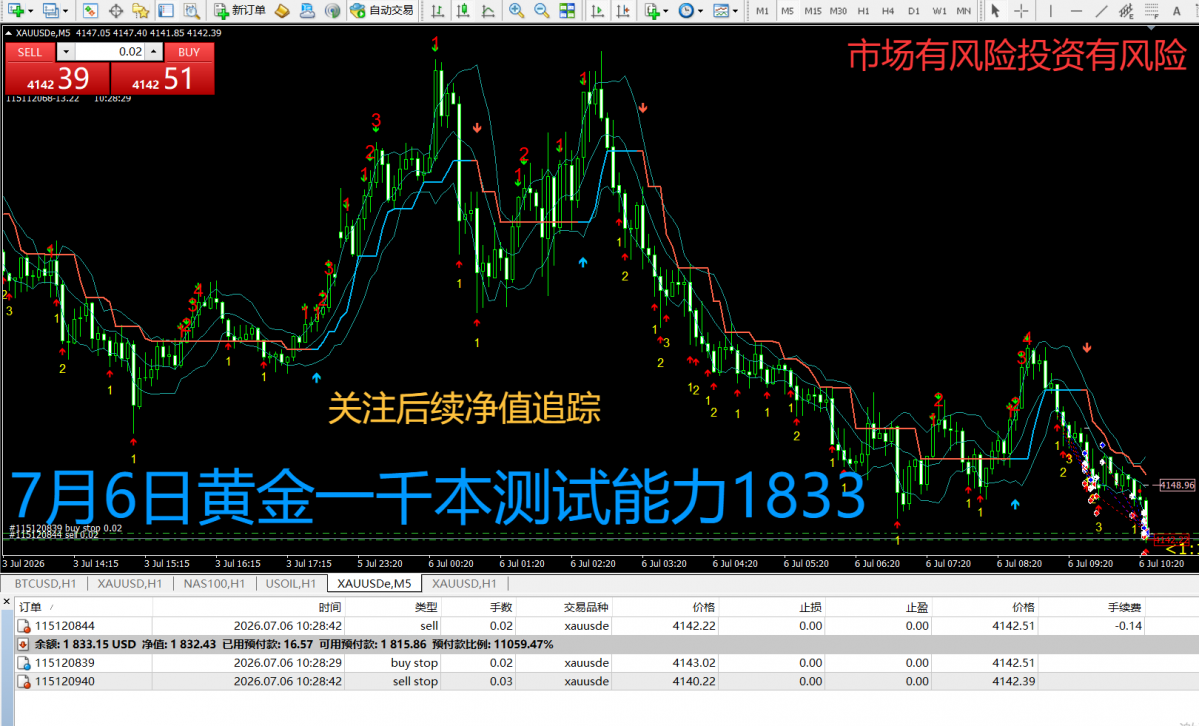Draw a horizontal line
Screen dimensions: 1199x726
[1076, 11]
